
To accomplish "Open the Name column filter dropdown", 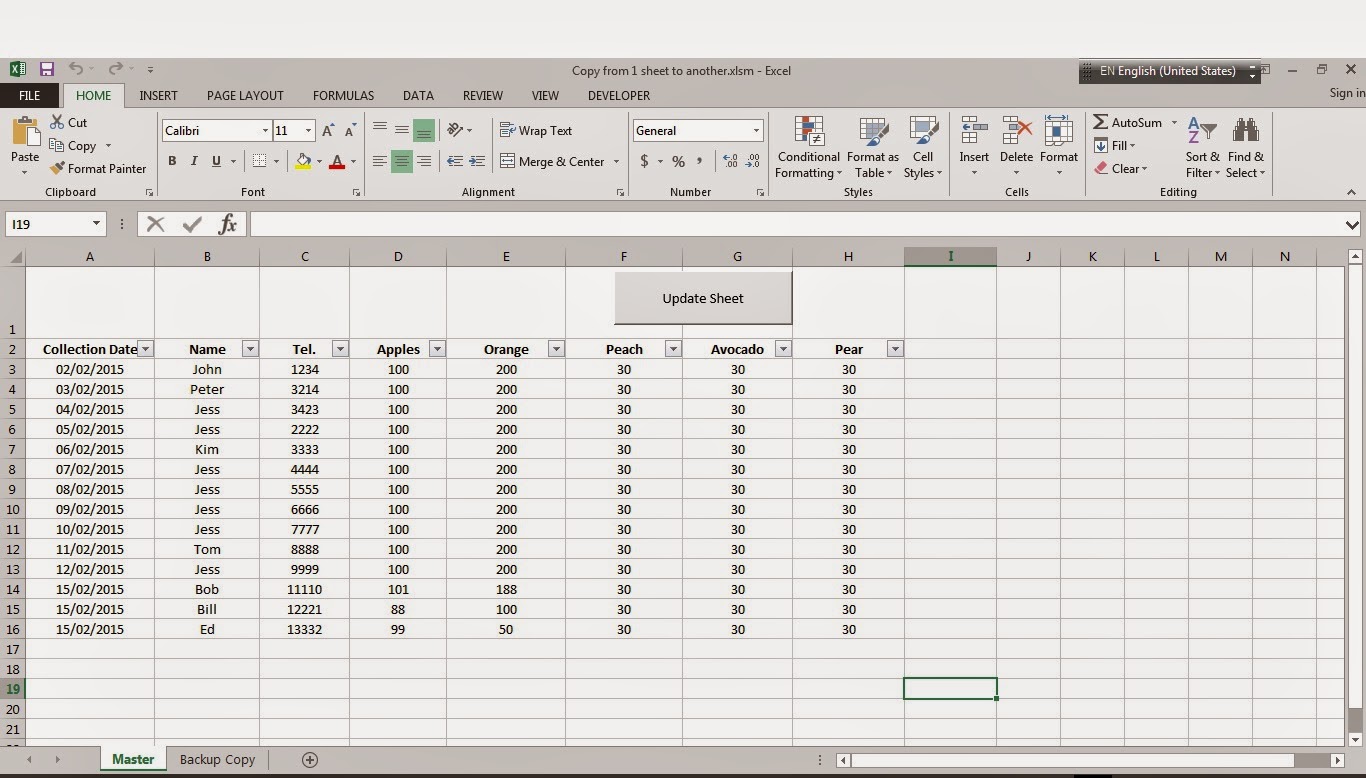I will [250, 349].
